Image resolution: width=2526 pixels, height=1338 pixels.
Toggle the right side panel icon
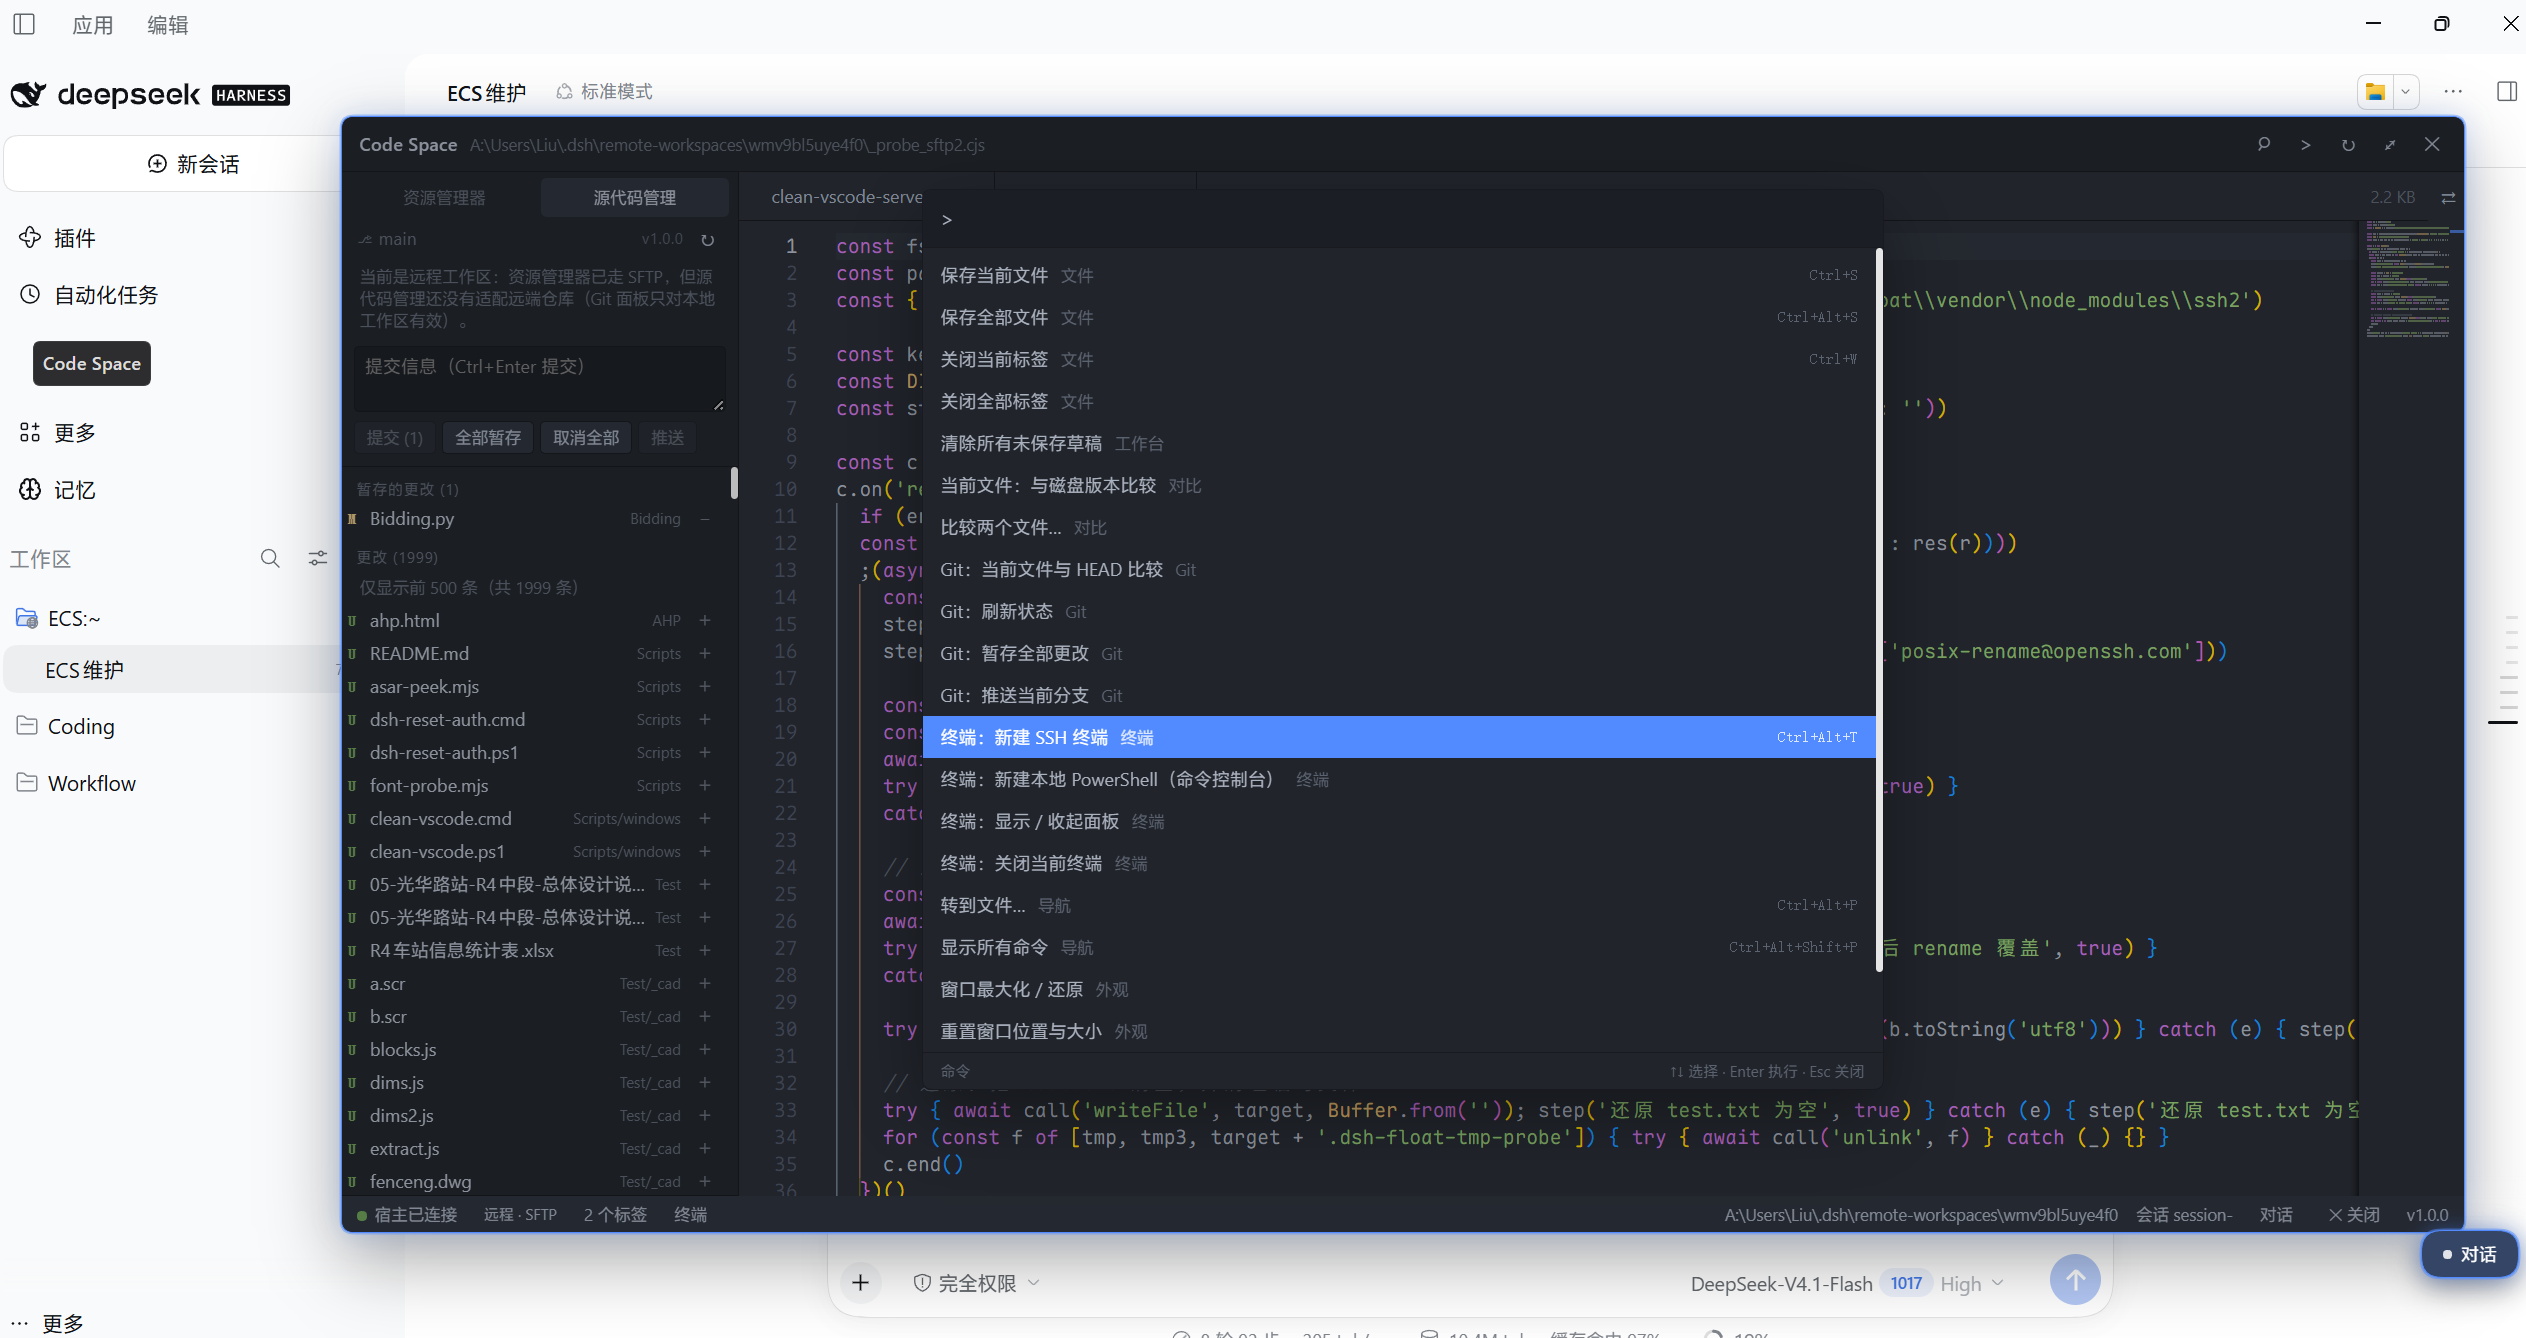pyautogui.click(x=2507, y=91)
